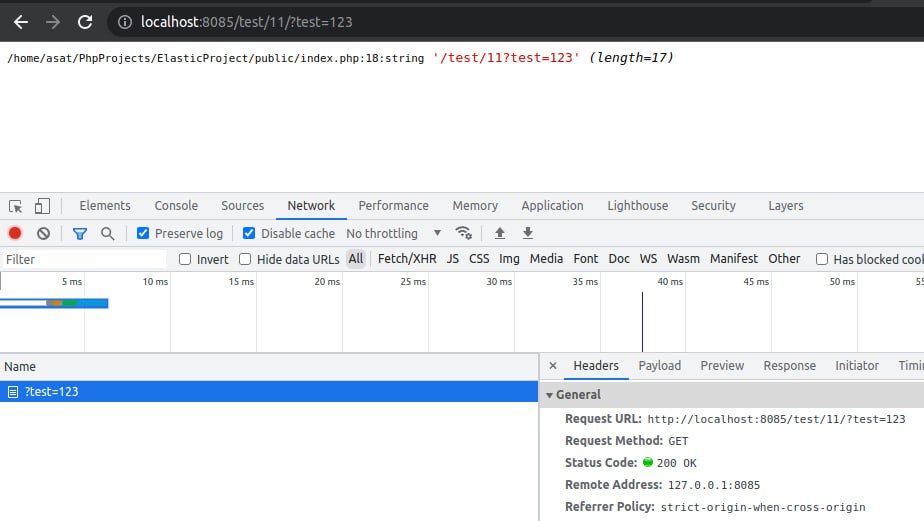Click the Remote Address 127.0.0.1:8085 value

point(714,485)
